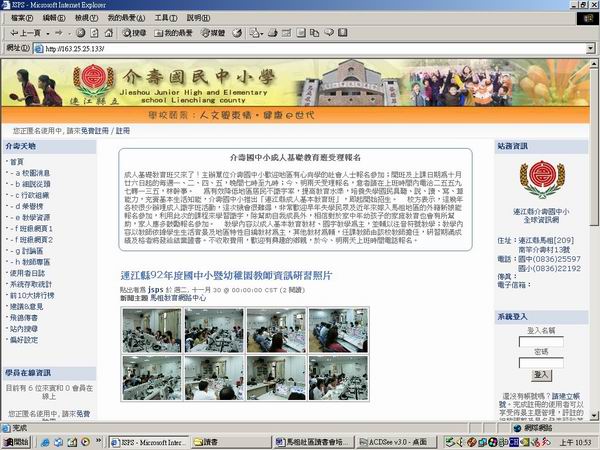
Task: Open the 前10大排行榜 sidebar link
Action: coord(32,295)
